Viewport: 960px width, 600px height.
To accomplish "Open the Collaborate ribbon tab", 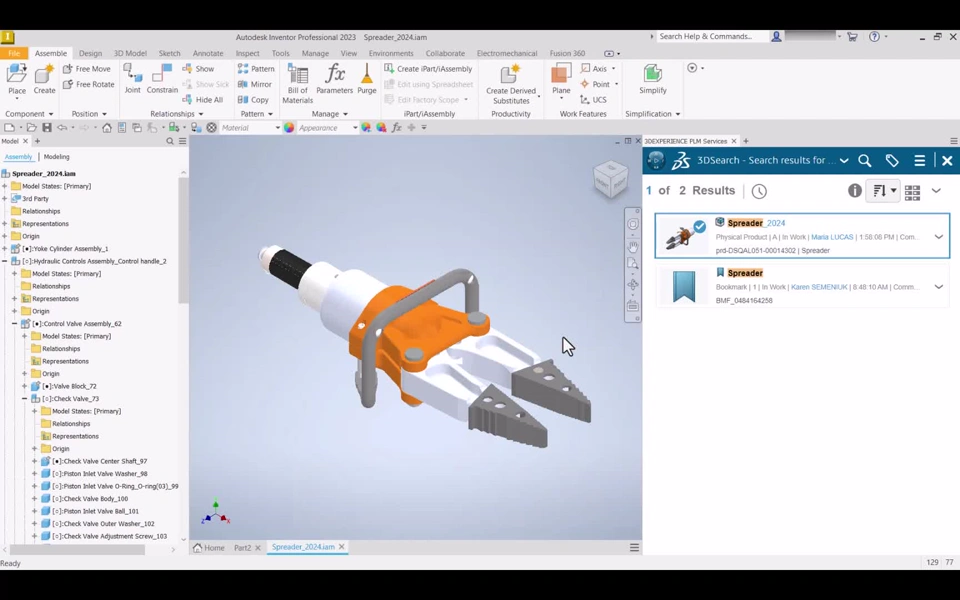I will pos(445,53).
